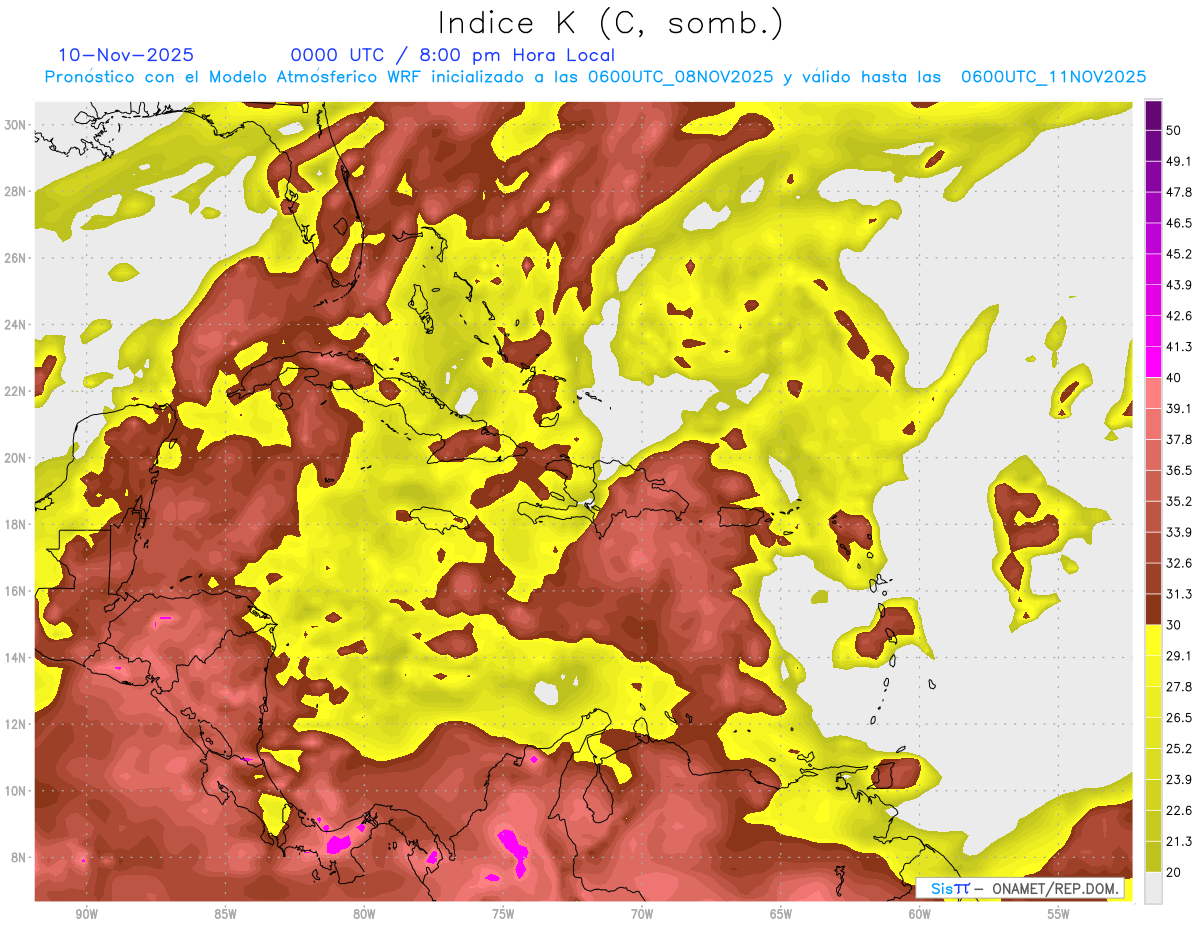Click the "25.2" color scale label
1200x927 pixels.
click(x=1178, y=749)
